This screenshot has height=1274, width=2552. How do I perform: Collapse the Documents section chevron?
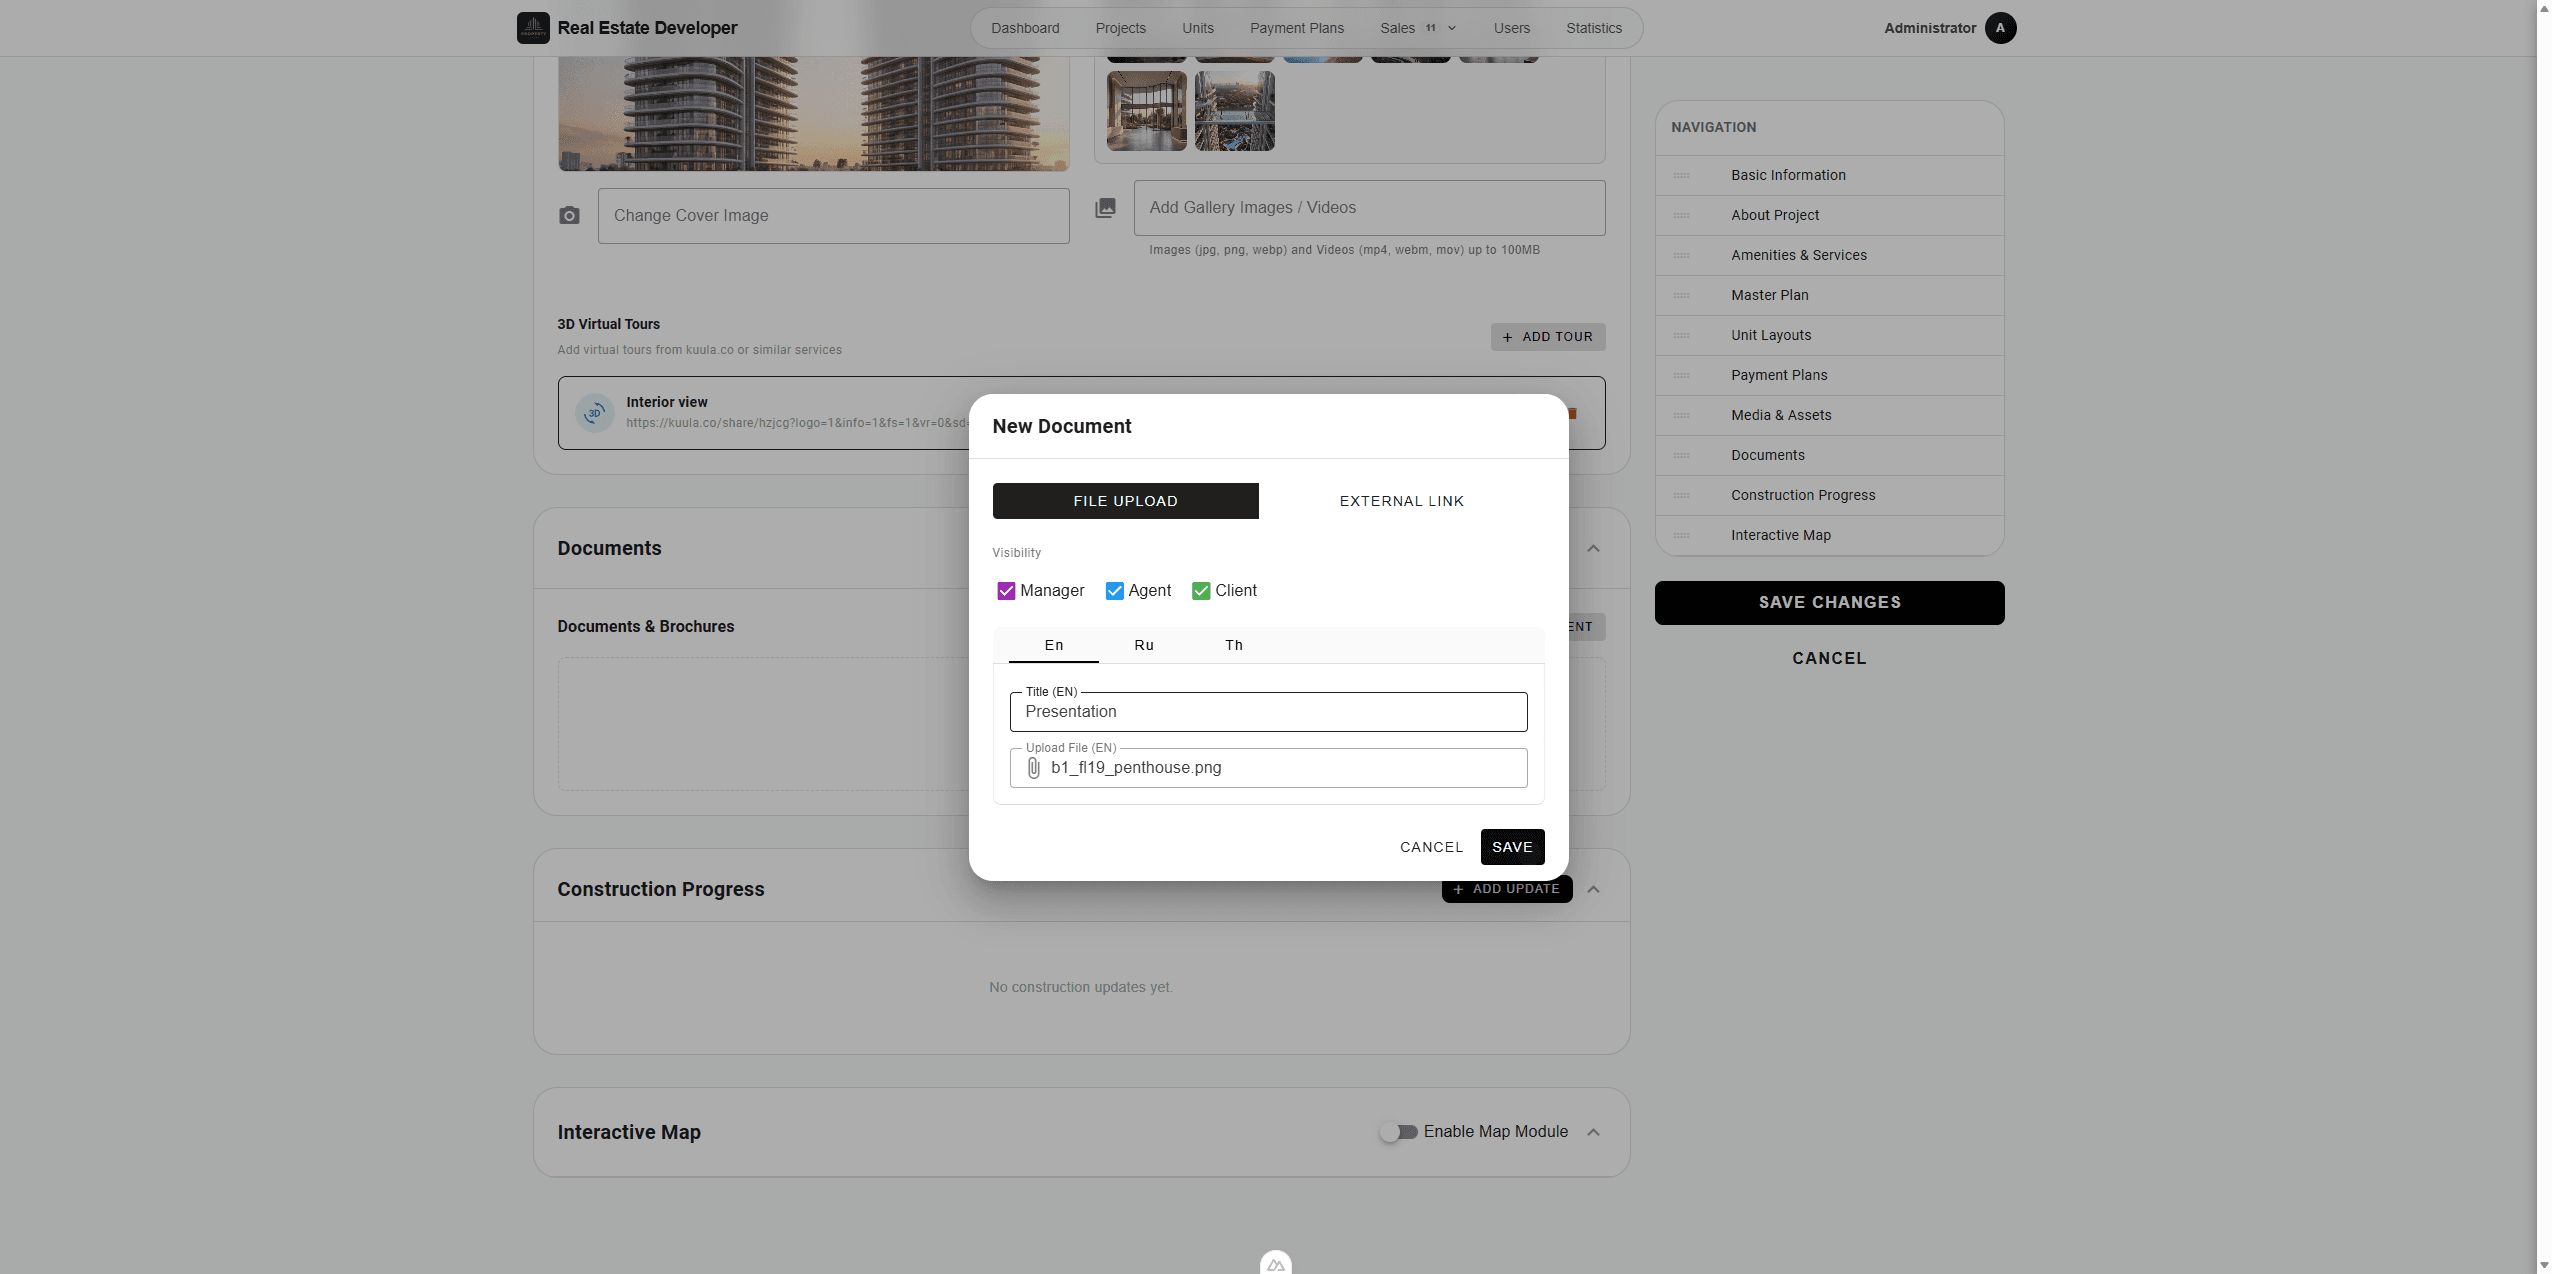[x=1593, y=548]
